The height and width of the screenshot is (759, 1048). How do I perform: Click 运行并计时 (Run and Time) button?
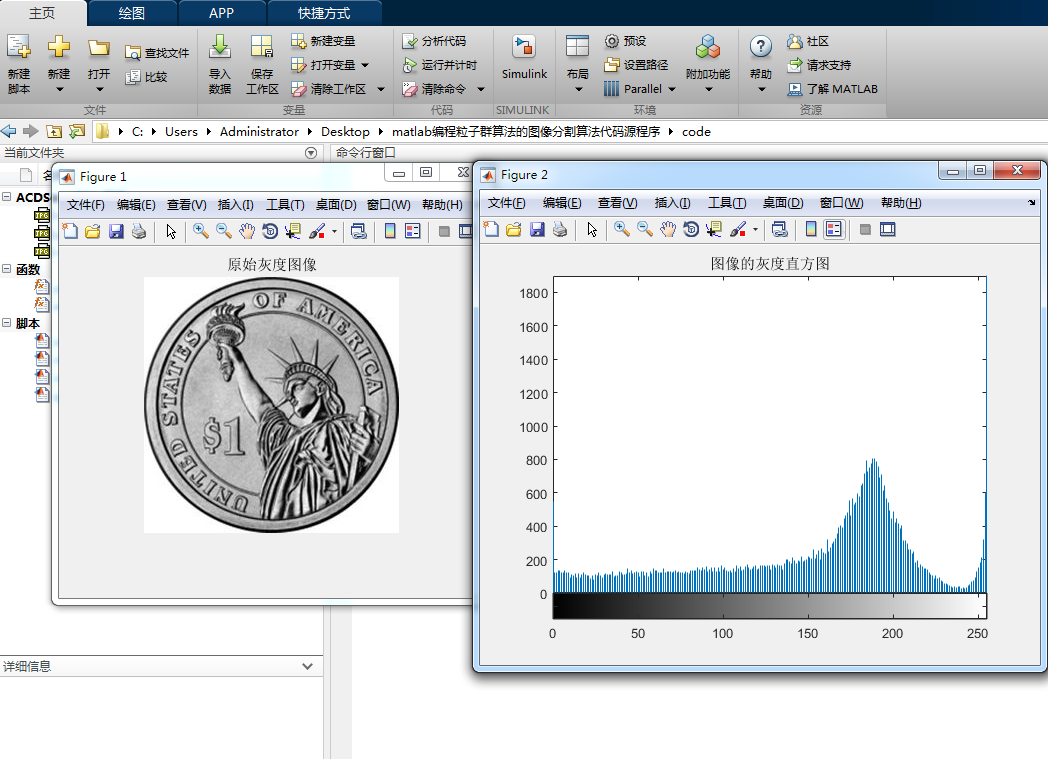440,65
